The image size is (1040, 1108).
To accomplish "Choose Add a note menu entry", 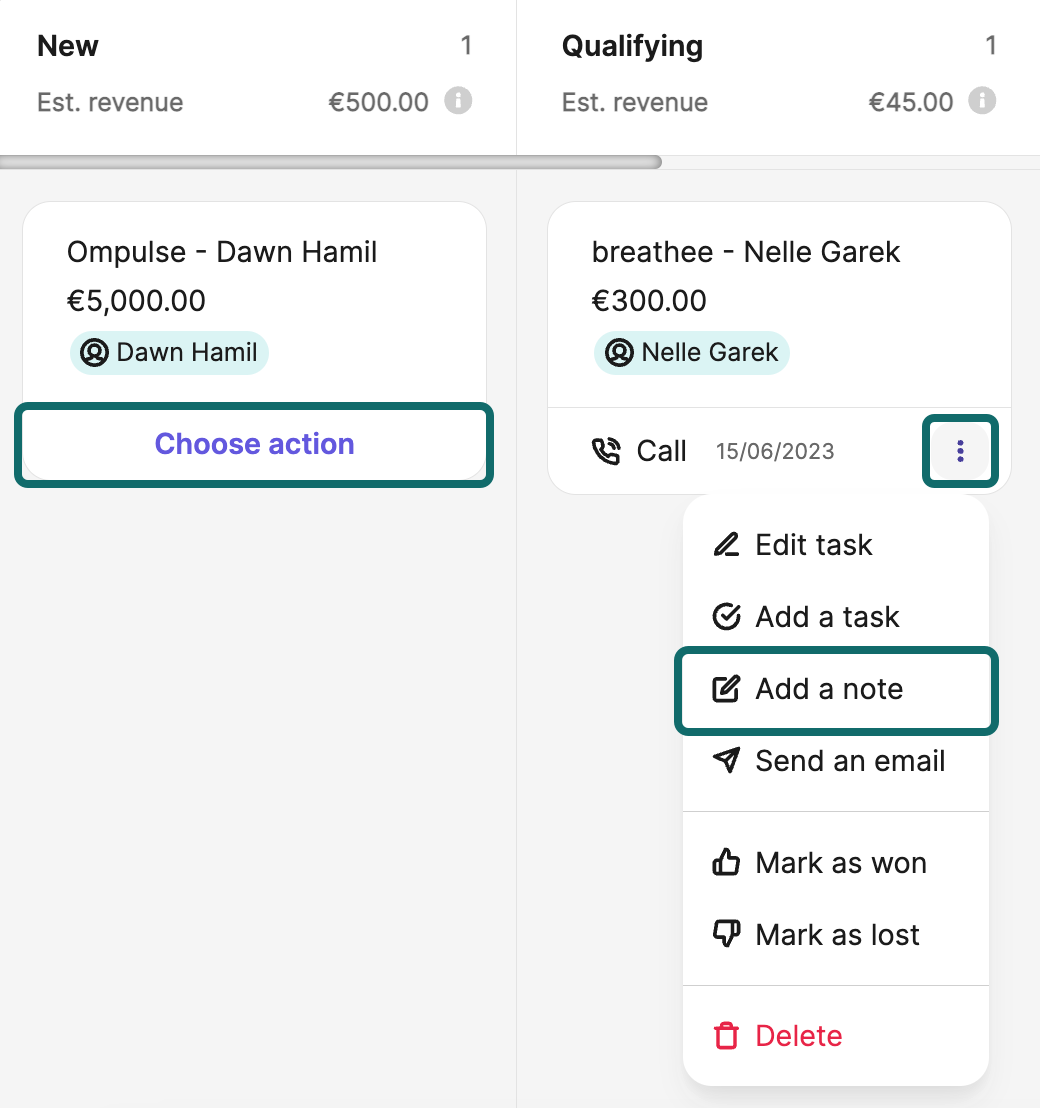I will pos(836,690).
